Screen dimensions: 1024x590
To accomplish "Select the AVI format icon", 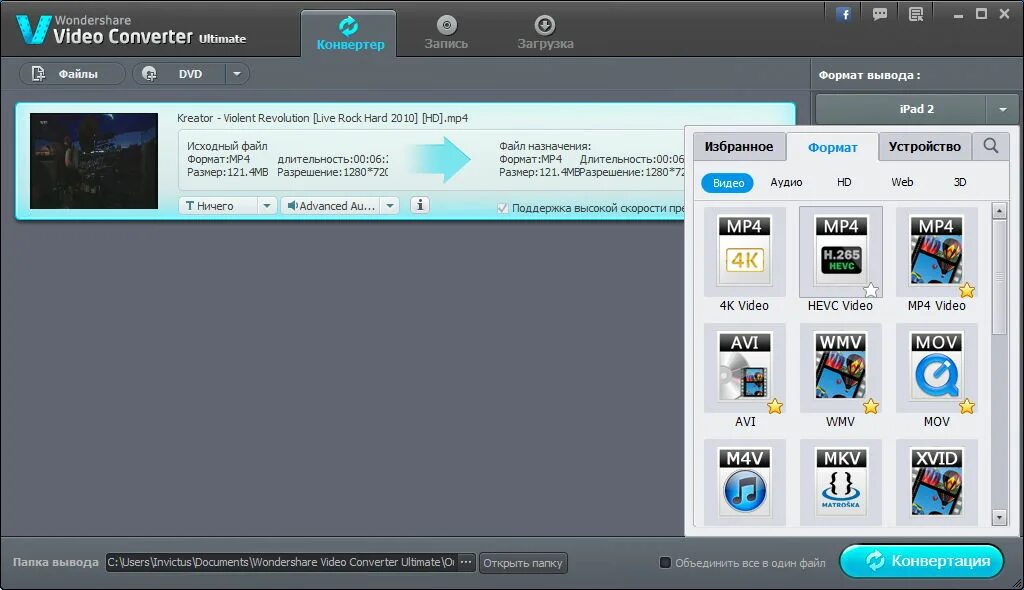I will pyautogui.click(x=744, y=367).
